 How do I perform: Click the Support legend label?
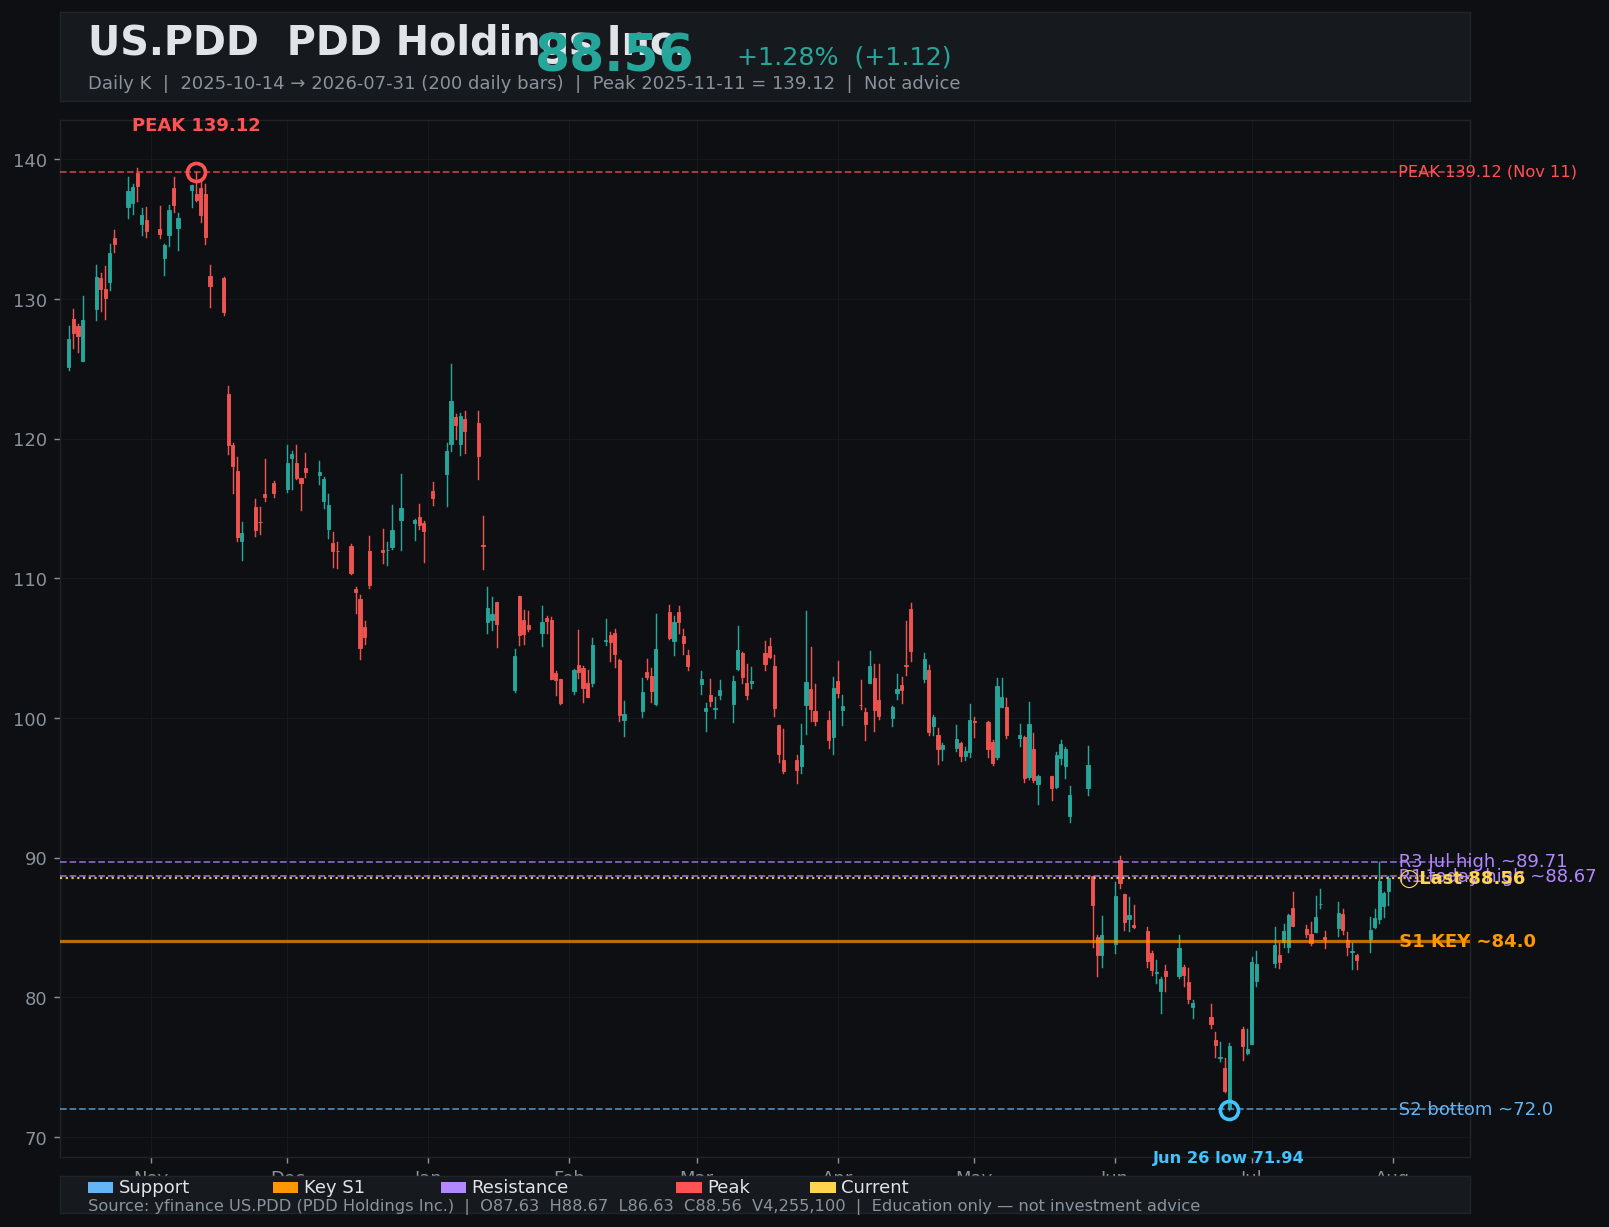[154, 1187]
